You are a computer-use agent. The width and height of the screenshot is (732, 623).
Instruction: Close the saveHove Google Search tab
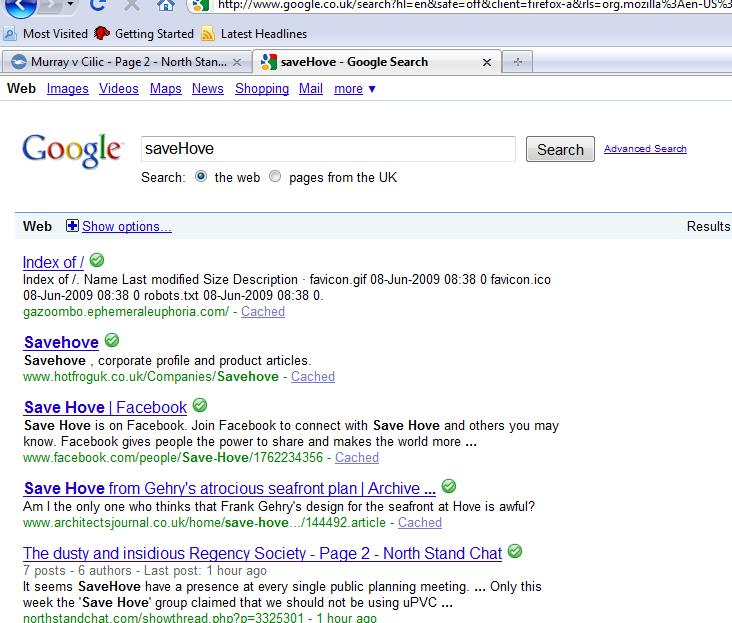click(x=486, y=62)
